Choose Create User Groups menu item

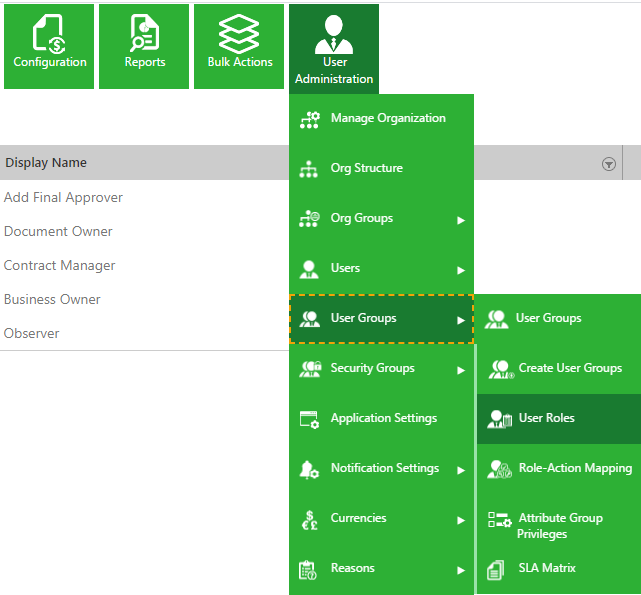[x=569, y=368]
